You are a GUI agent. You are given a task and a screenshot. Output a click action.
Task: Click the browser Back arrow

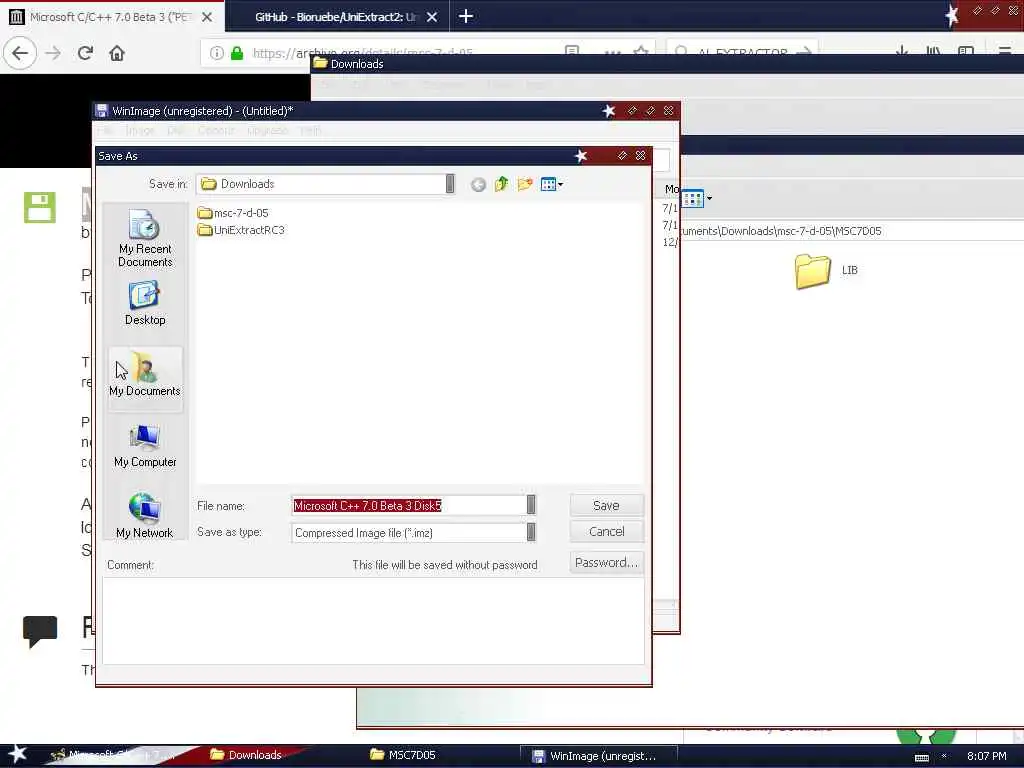[x=20, y=53]
